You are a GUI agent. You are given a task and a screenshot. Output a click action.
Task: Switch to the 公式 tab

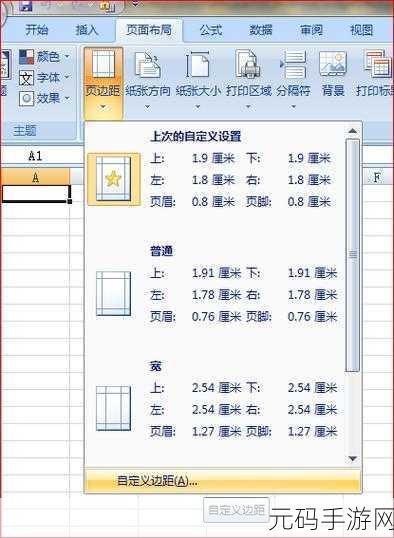[211, 31]
